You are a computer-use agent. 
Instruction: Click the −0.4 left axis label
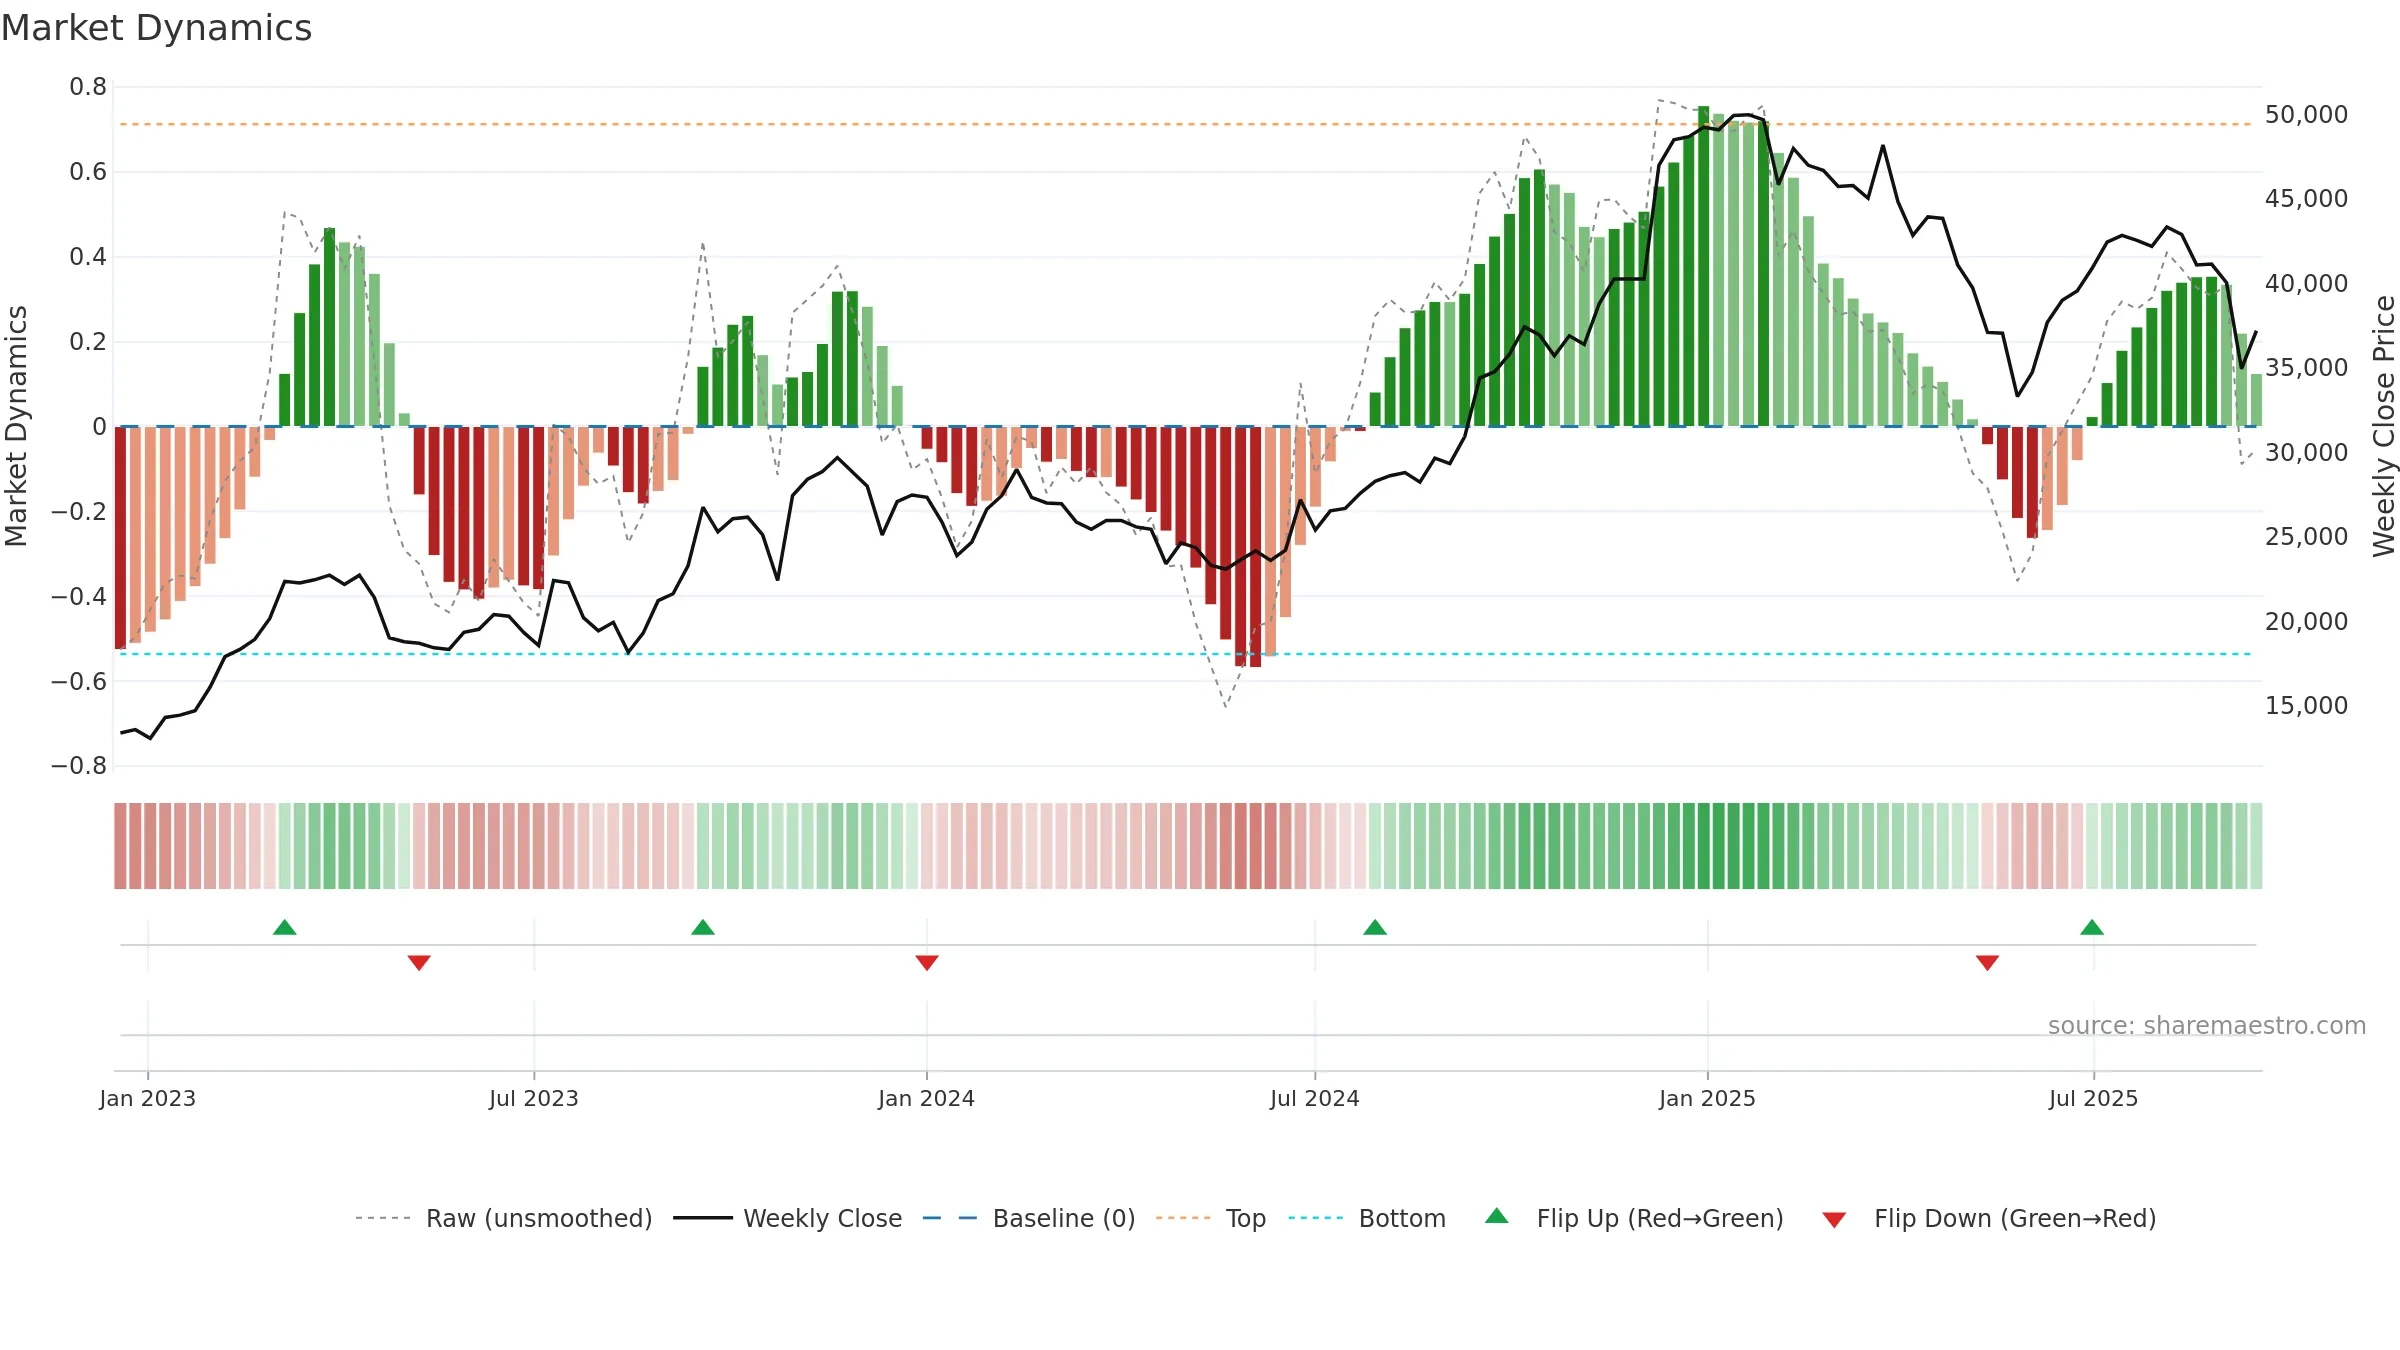[79, 596]
